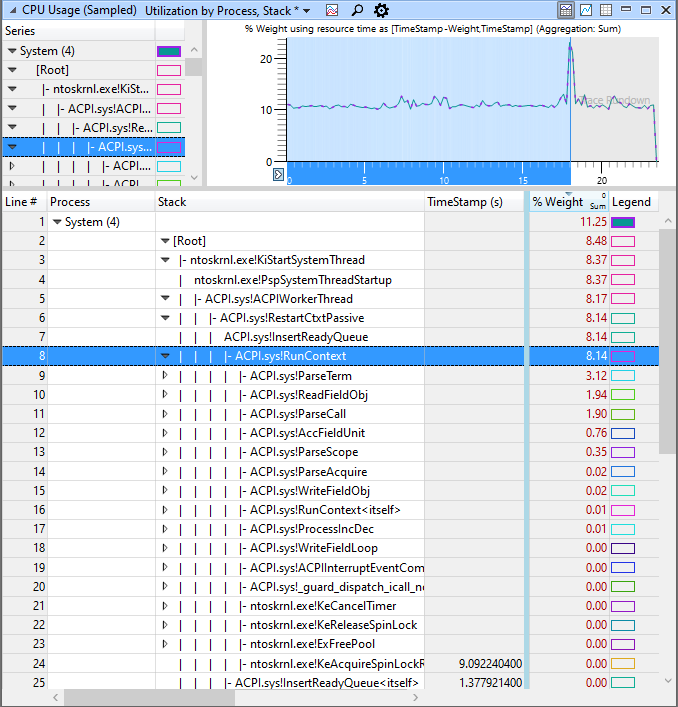The width and height of the screenshot is (678, 707).
Task: Select ACPI.sys!InsertReadyQueue<itself> row
Action: pyautogui.click(x=330, y=683)
